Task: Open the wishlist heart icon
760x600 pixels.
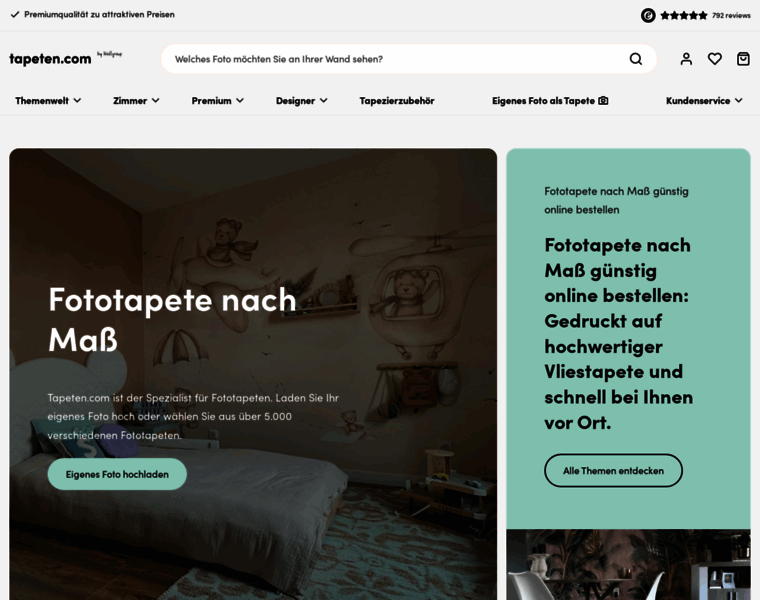Action: coord(714,59)
